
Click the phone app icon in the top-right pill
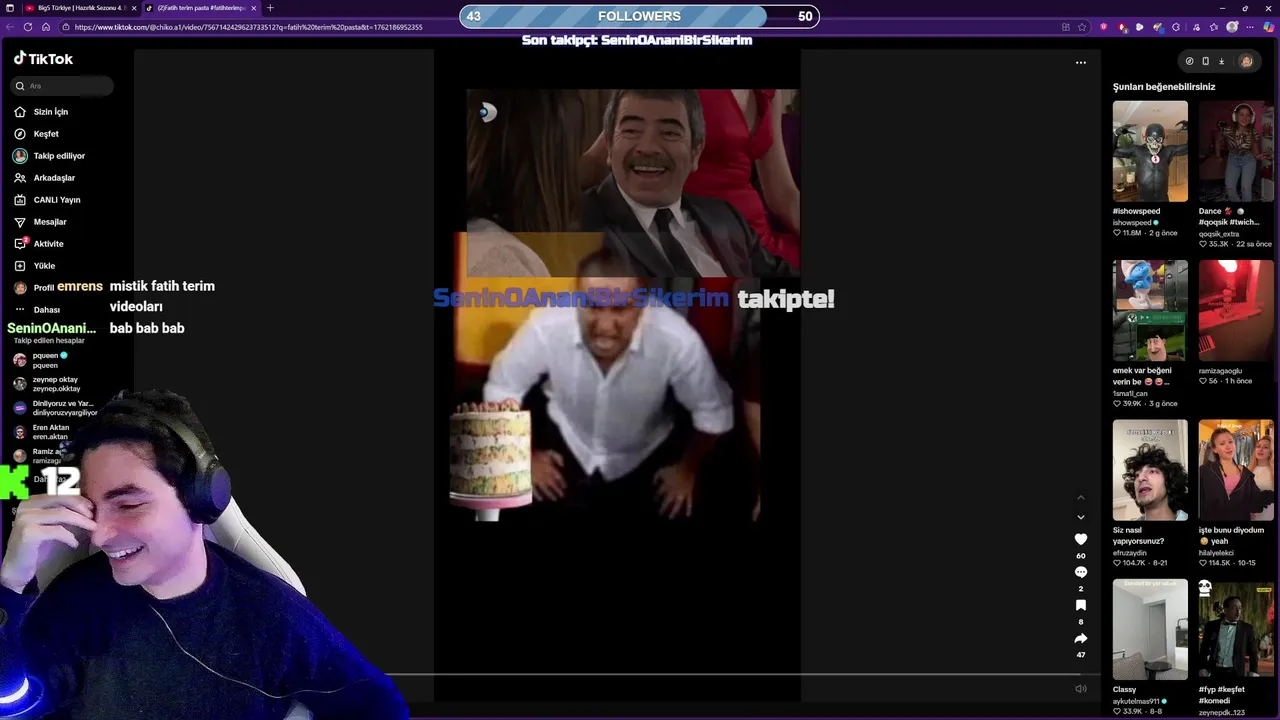pyautogui.click(x=1205, y=61)
